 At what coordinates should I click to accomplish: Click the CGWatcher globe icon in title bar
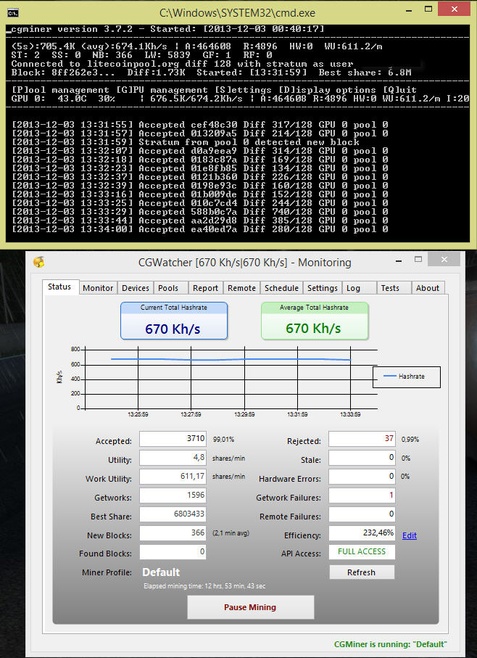point(39,262)
